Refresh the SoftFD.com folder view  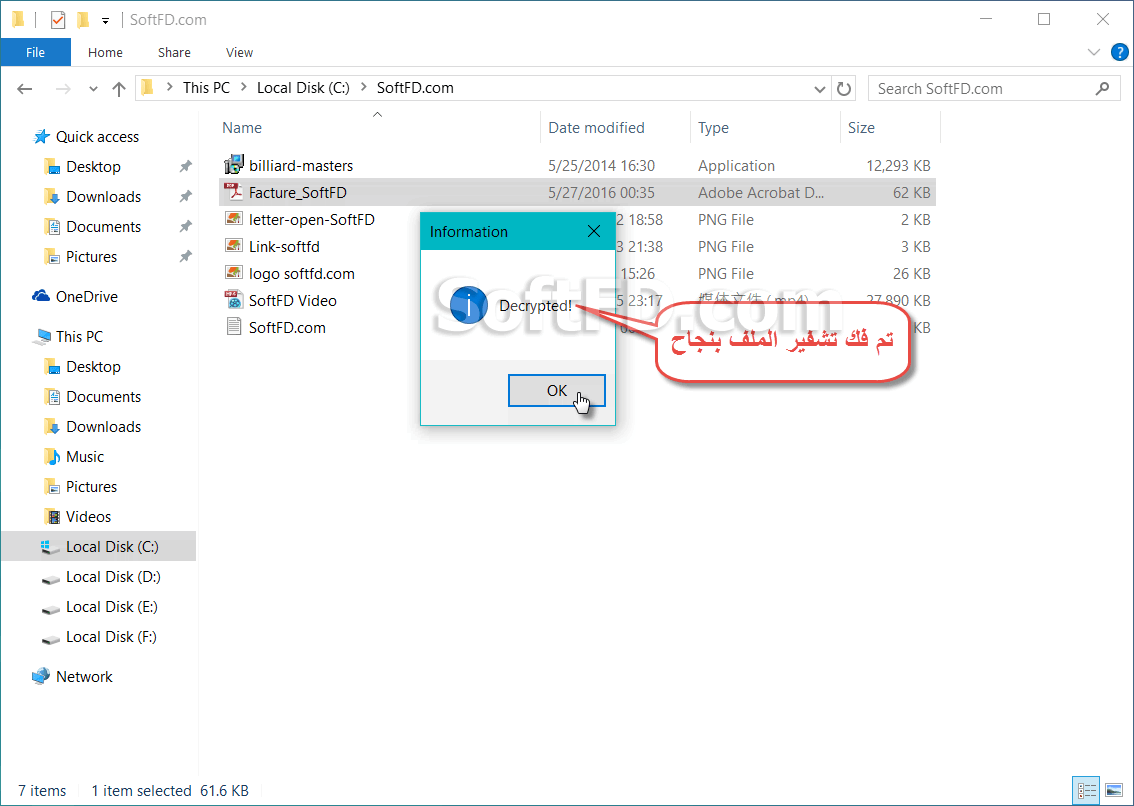pyautogui.click(x=844, y=88)
